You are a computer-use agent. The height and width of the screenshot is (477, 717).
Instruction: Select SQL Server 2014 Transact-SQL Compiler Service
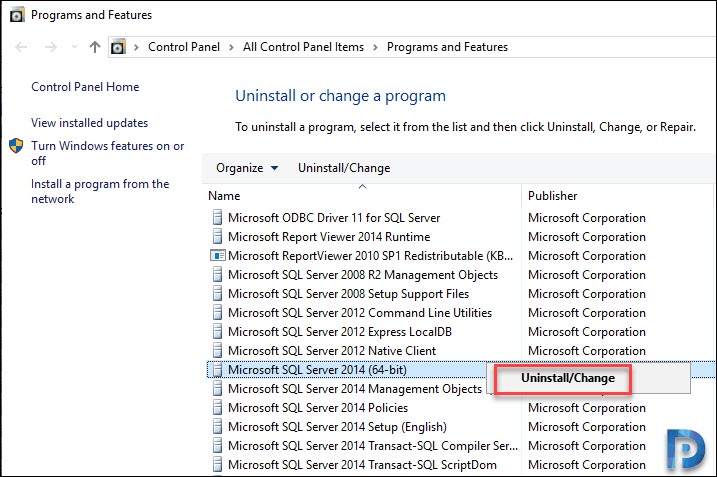click(x=373, y=445)
